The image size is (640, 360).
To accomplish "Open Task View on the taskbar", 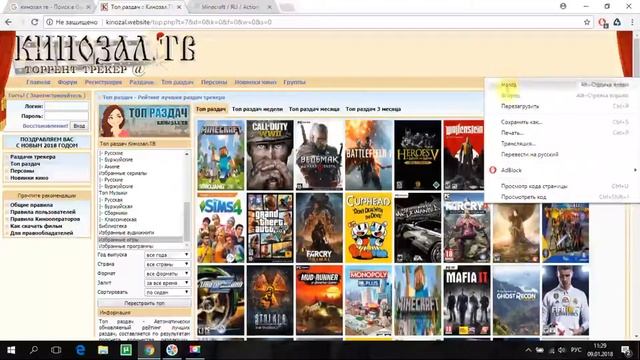I will pyautogui.click(x=56, y=350).
